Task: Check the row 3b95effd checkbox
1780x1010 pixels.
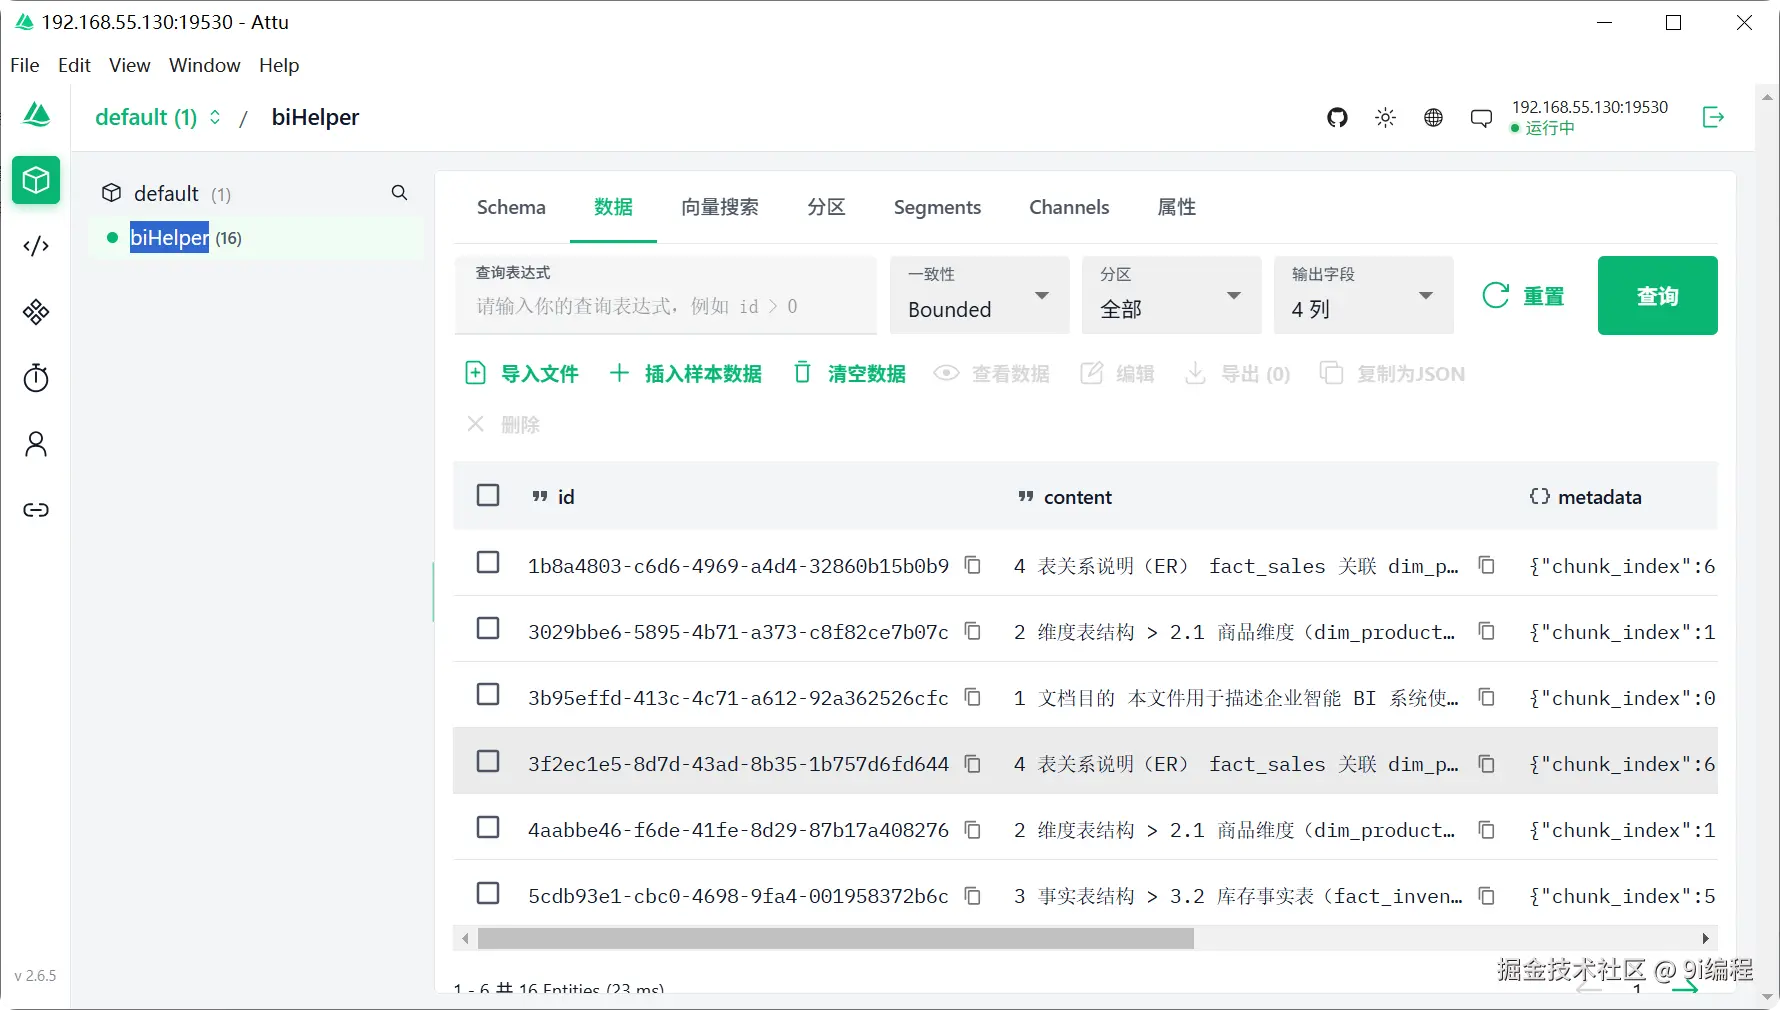Action: [488, 694]
